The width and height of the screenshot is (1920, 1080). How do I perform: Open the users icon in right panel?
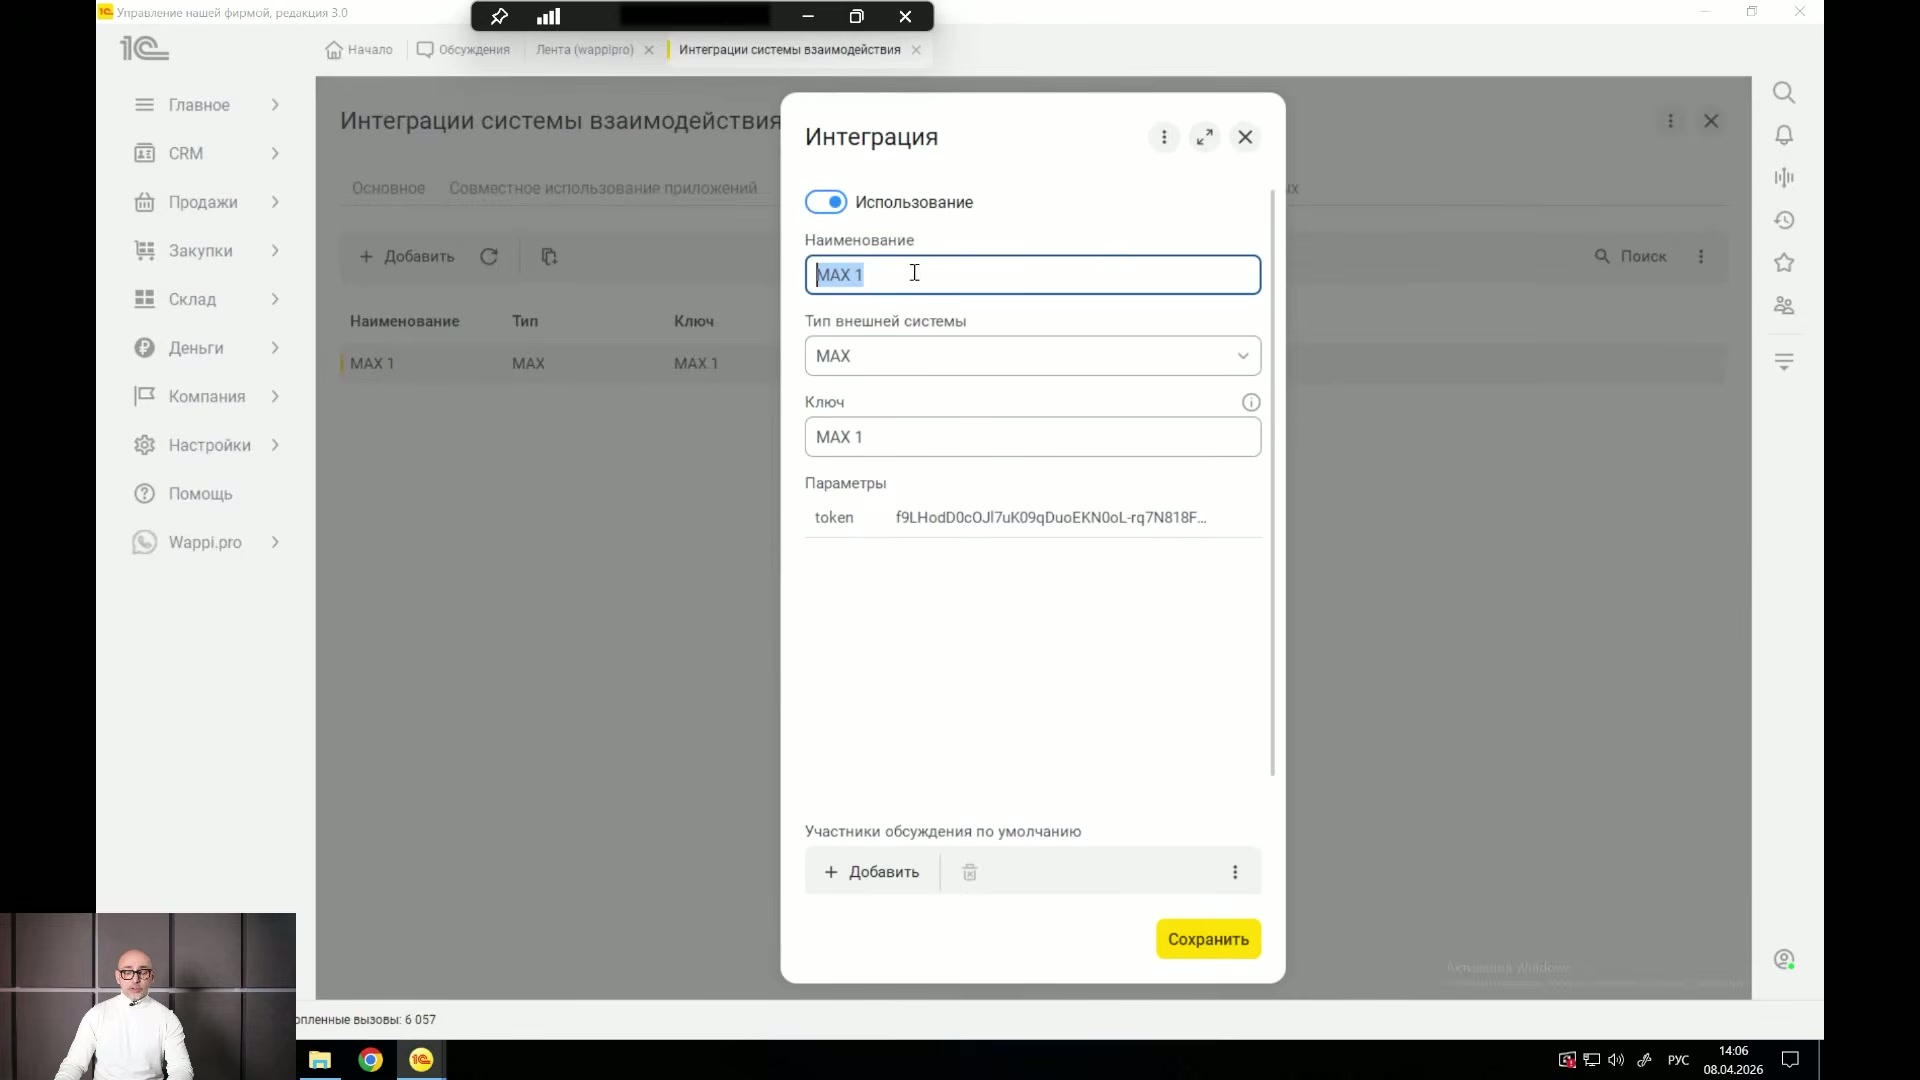coord(1784,305)
